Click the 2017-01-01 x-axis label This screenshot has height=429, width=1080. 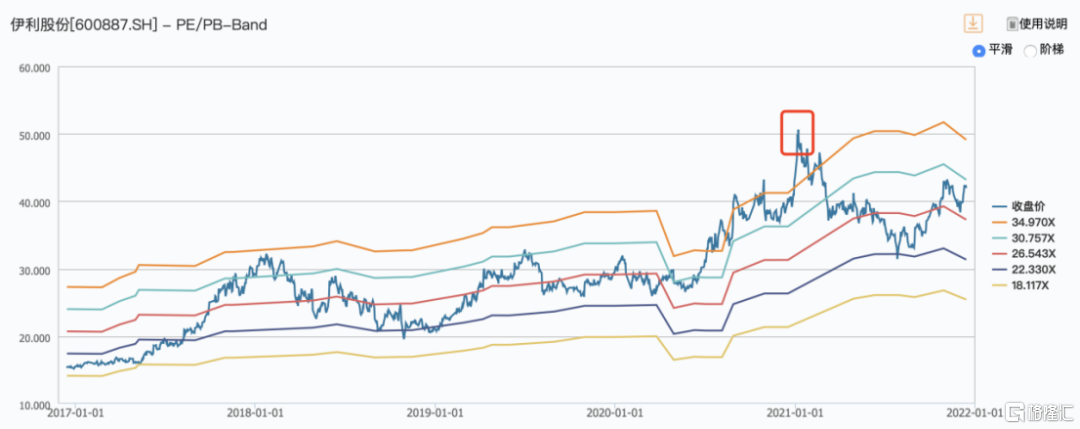tap(75, 414)
